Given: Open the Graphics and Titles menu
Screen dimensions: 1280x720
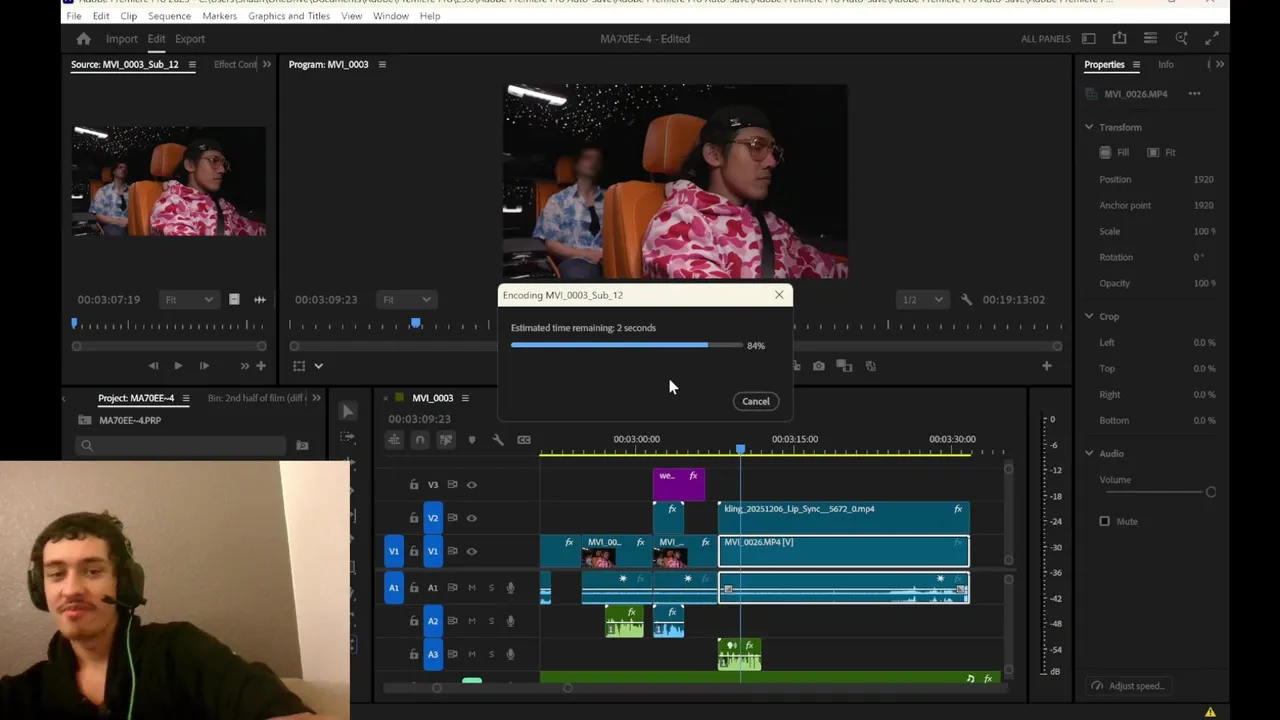Looking at the screenshot, I should click(x=289, y=16).
